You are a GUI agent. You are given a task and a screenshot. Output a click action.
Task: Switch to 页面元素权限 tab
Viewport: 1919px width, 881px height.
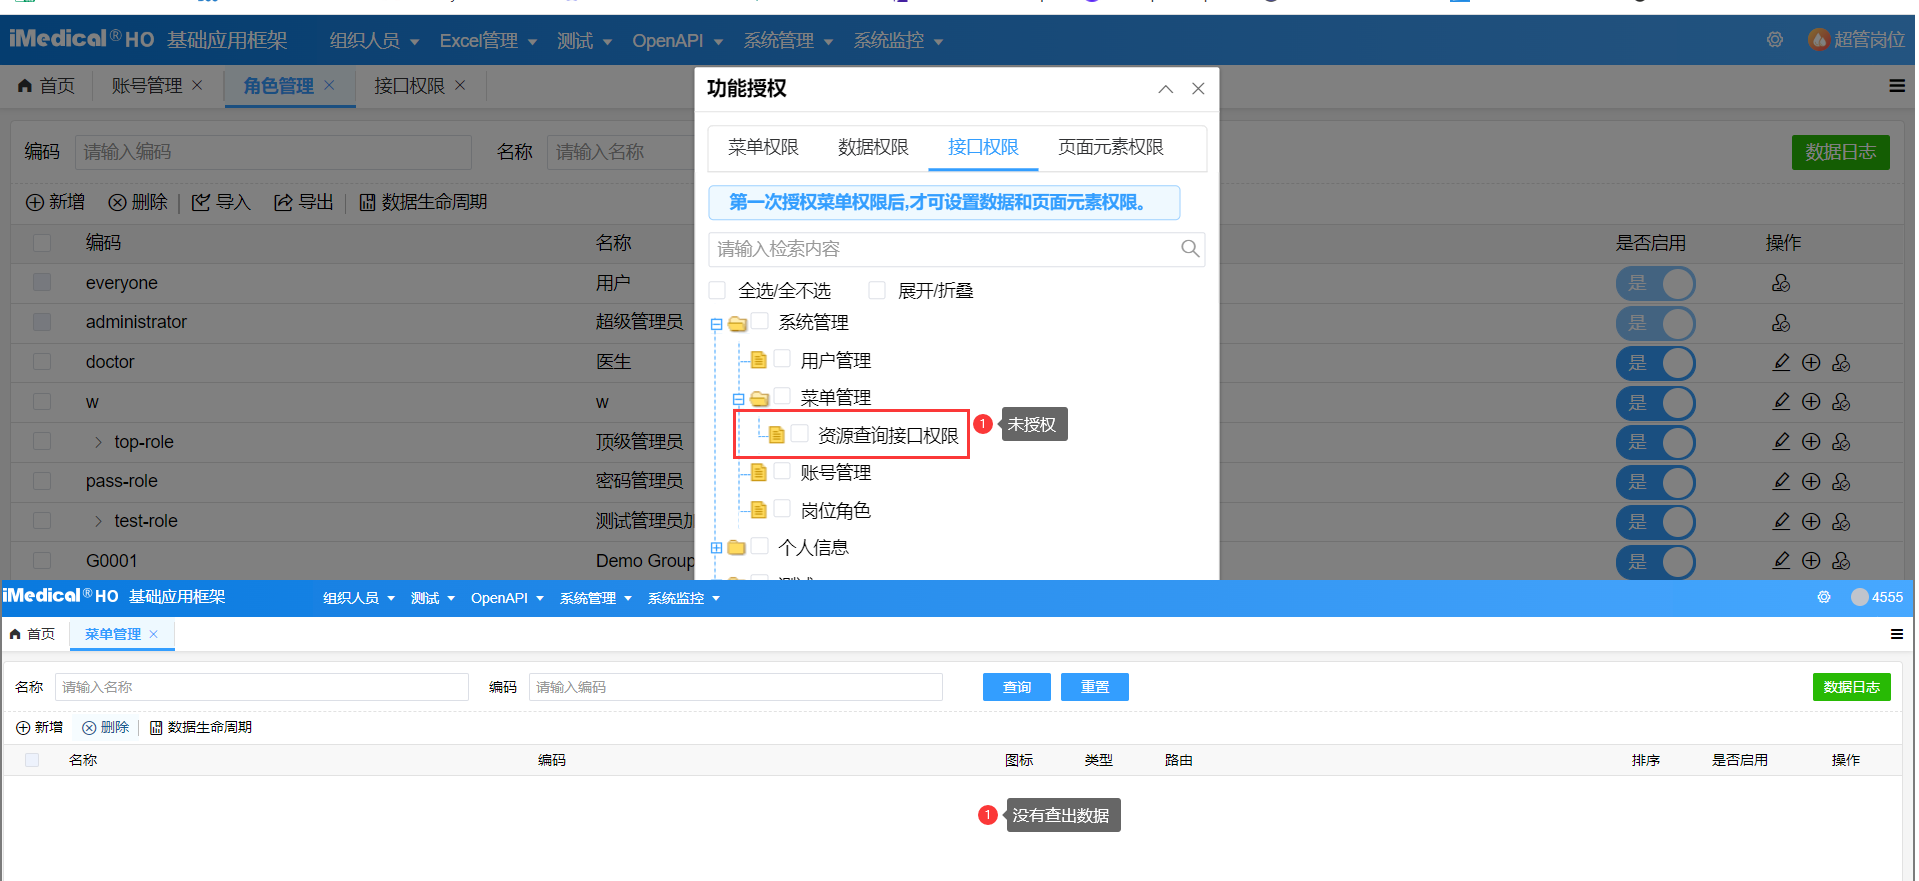point(1111,147)
